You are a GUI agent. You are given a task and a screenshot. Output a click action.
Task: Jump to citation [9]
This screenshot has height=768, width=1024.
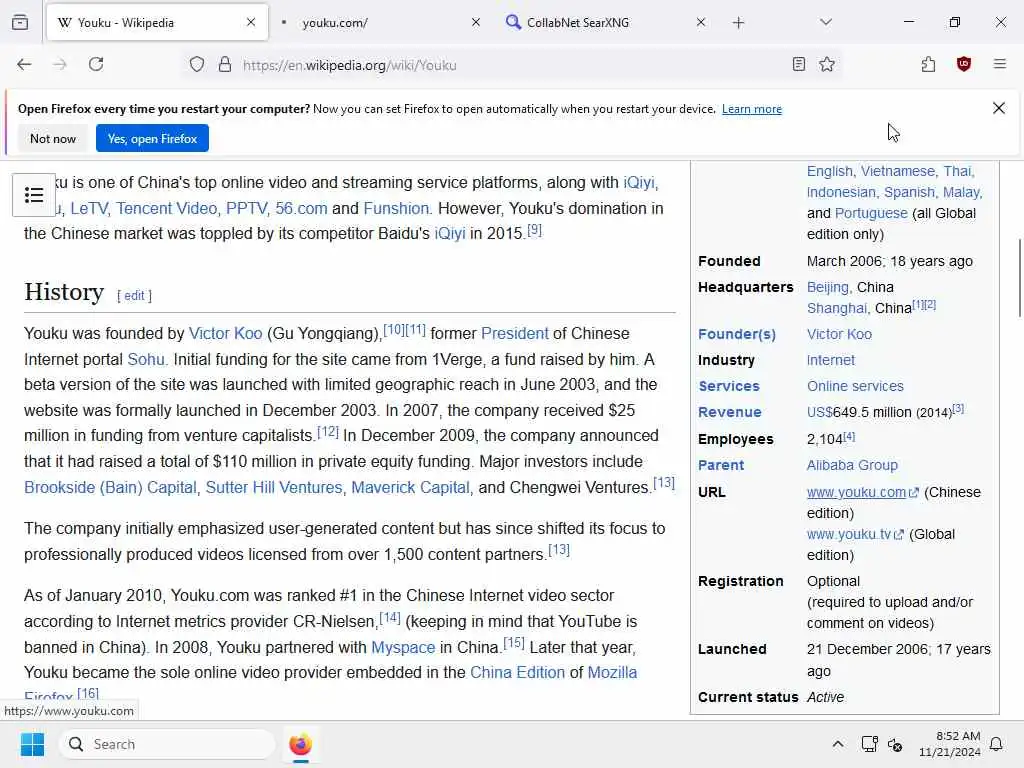tap(534, 230)
